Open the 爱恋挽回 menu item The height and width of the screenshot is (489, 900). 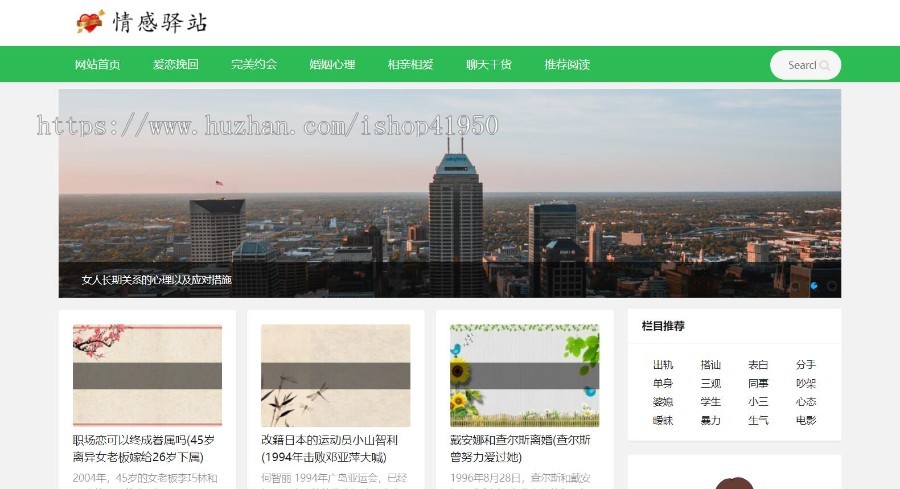pos(176,64)
